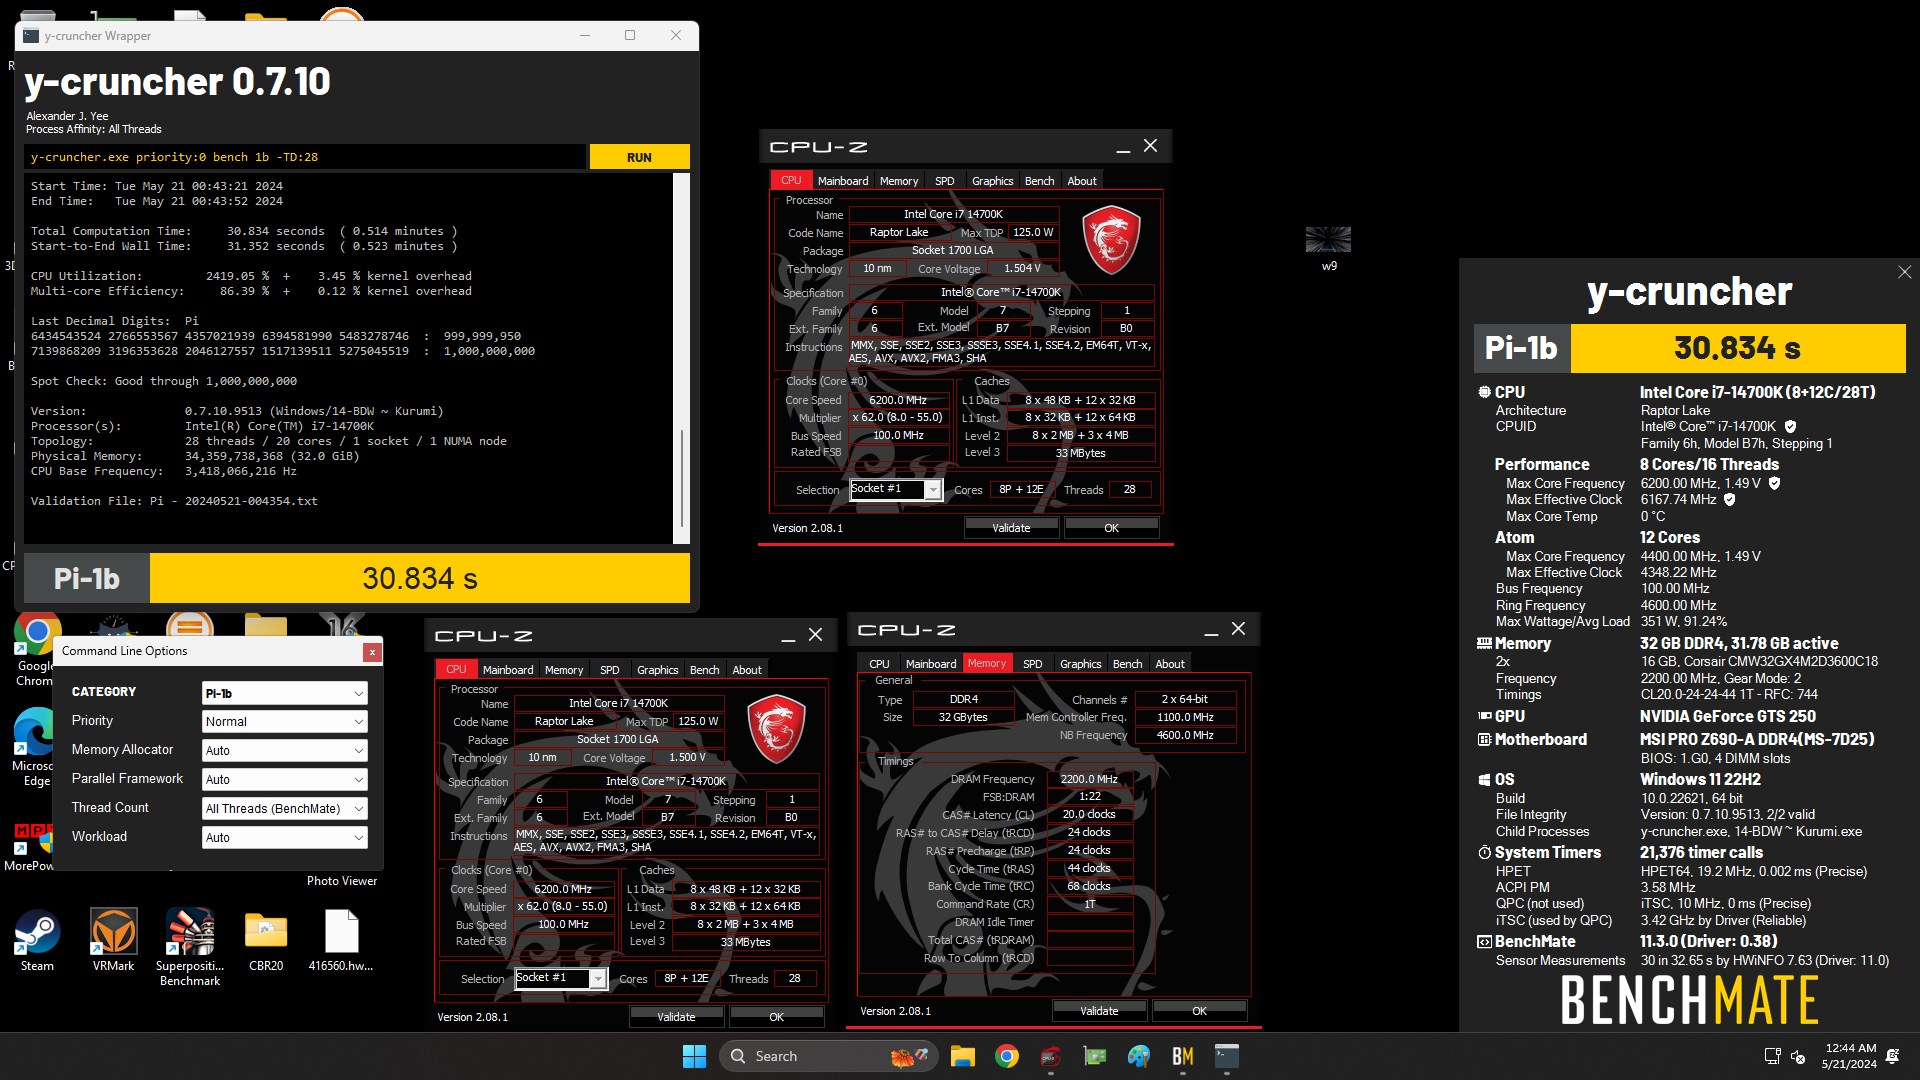Open the CATEGORY dropdown showing Pi-1b

point(285,693)
